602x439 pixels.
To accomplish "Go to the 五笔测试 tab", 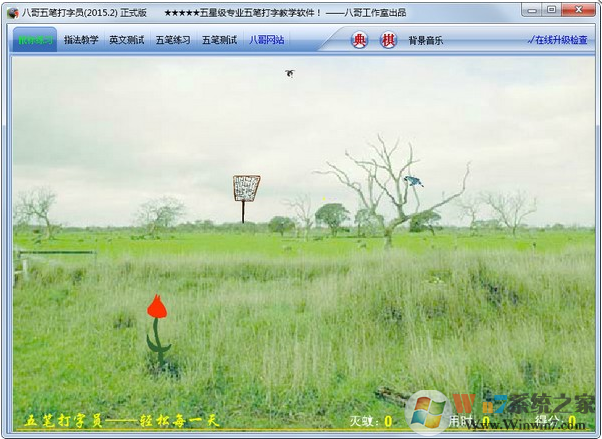I will [x=219, y=40].
